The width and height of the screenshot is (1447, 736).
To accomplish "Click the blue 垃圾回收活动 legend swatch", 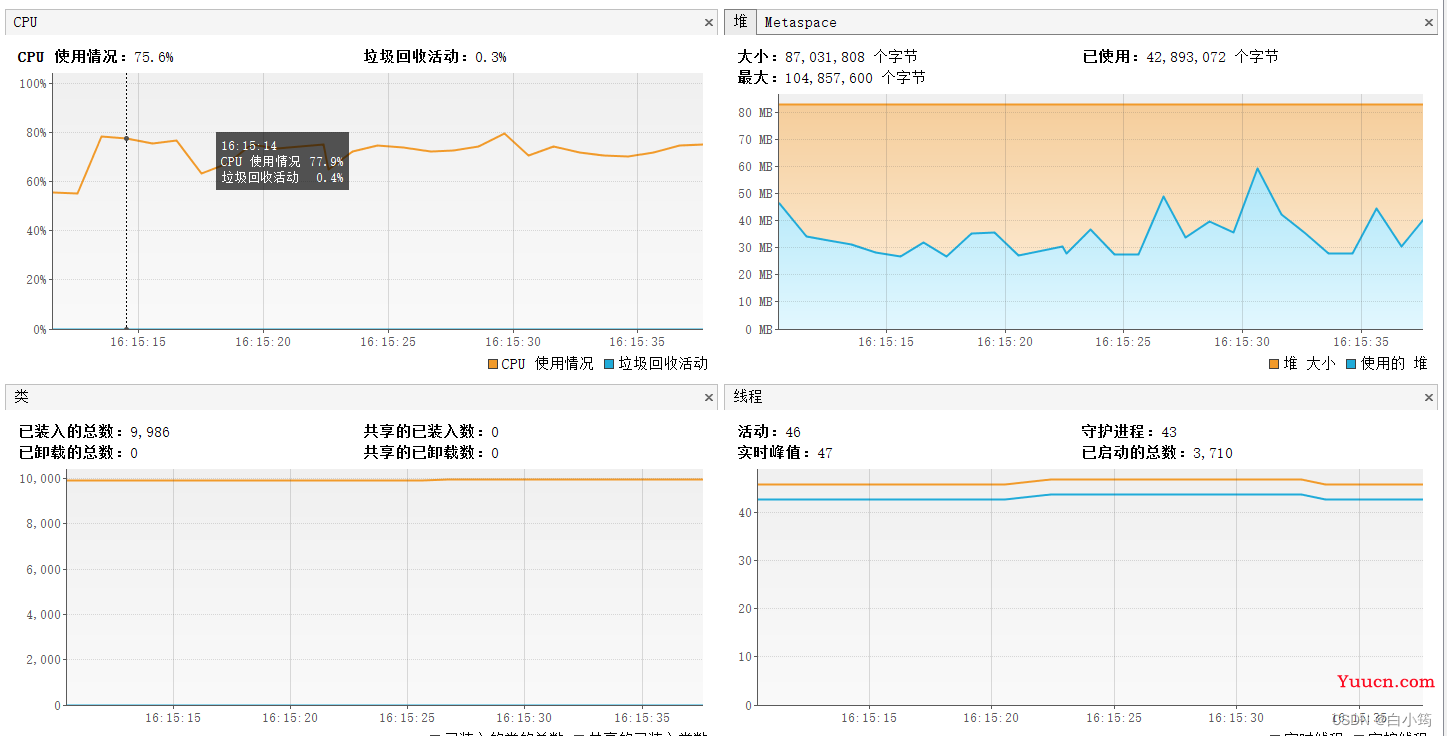I will coord(609,364).
